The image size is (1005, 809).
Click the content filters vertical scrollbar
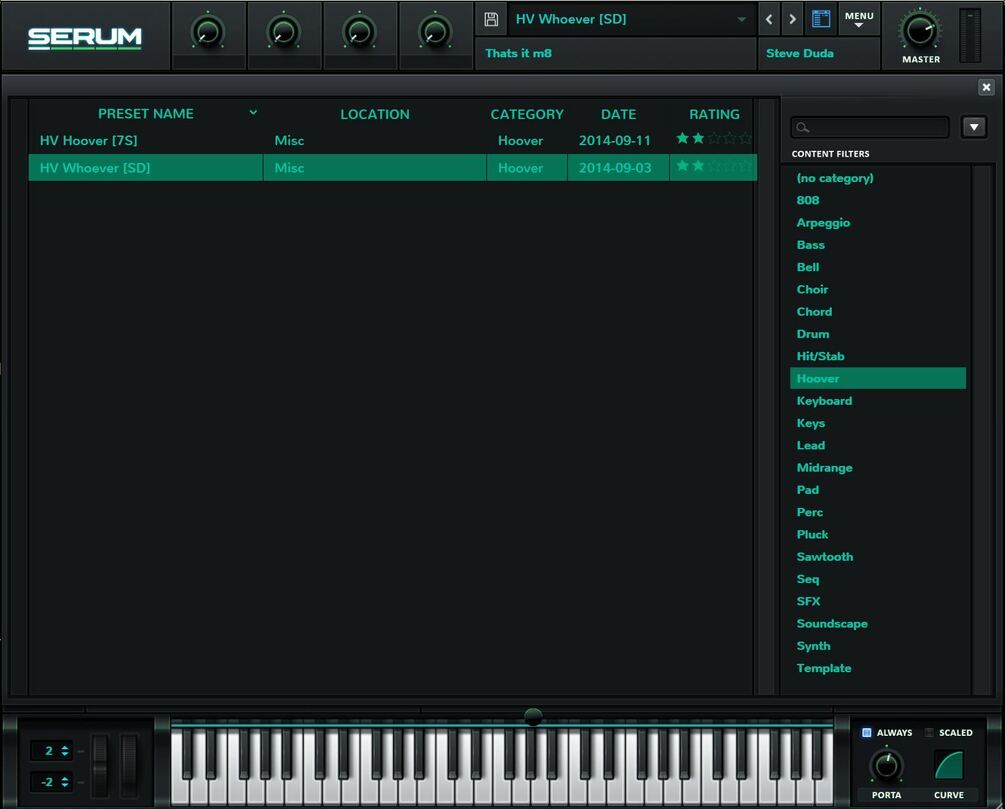point(981,430)
